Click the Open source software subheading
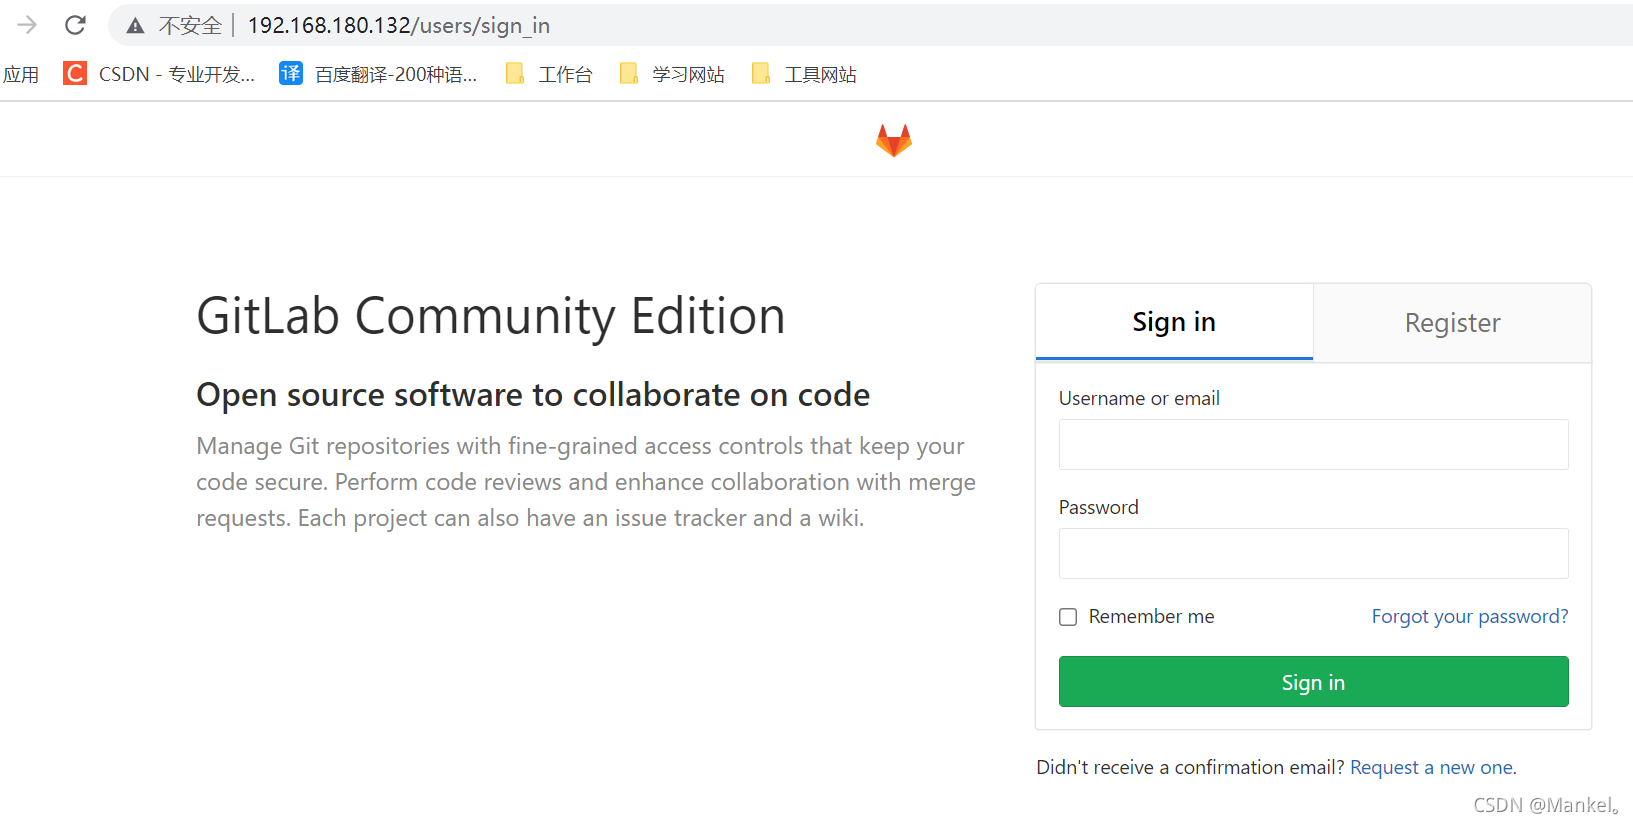 coord(533,395)
